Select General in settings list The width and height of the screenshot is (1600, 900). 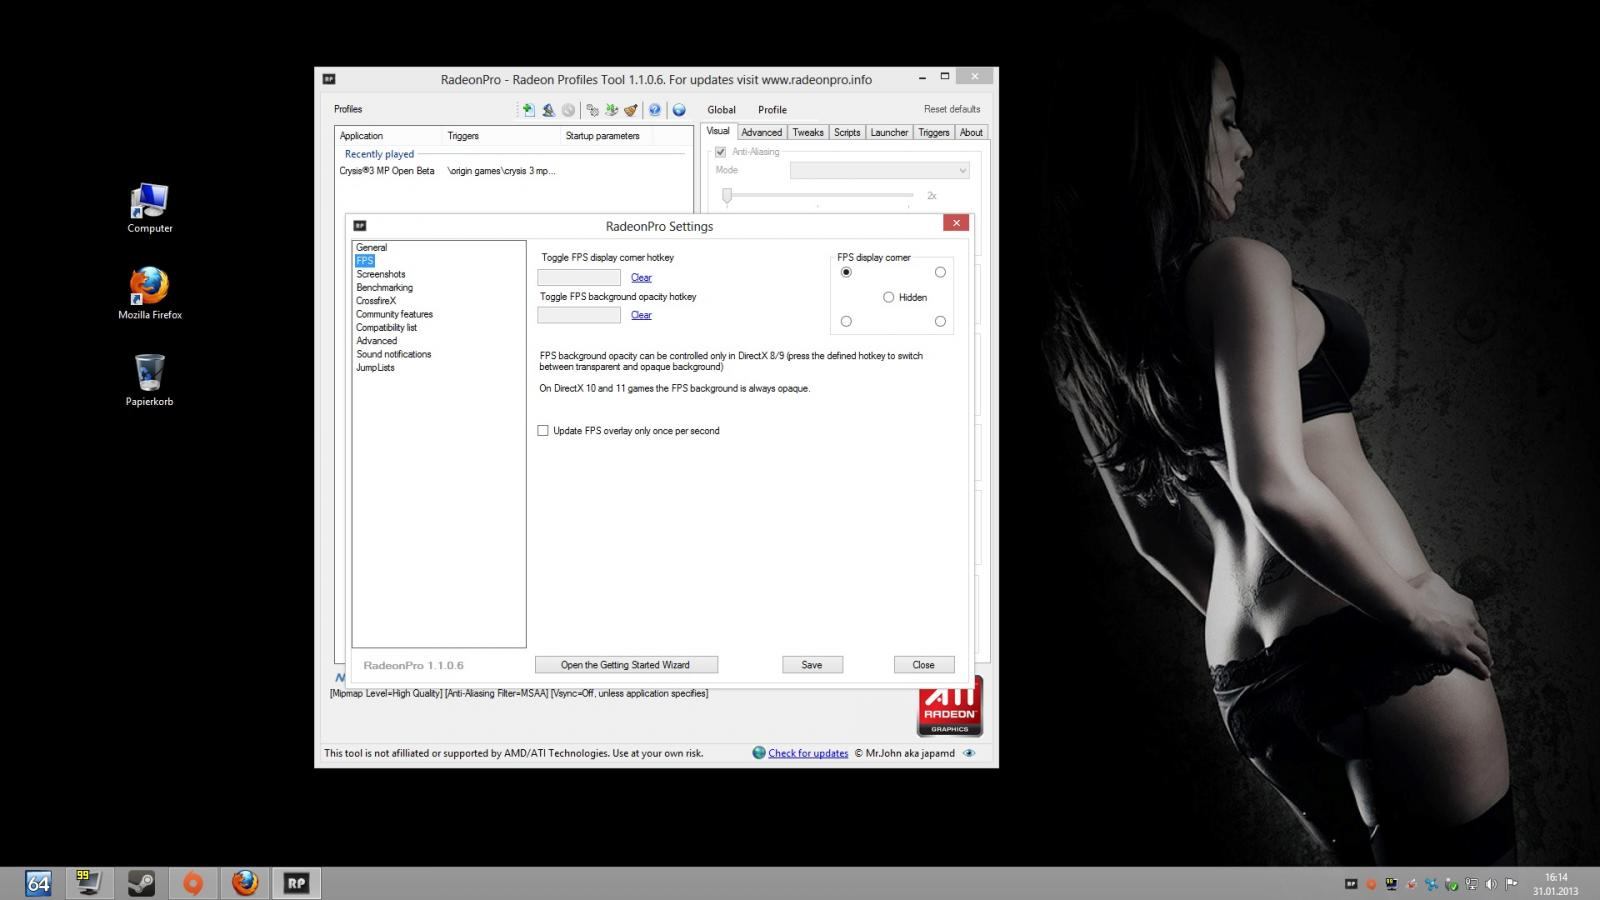tap(372, 247)
